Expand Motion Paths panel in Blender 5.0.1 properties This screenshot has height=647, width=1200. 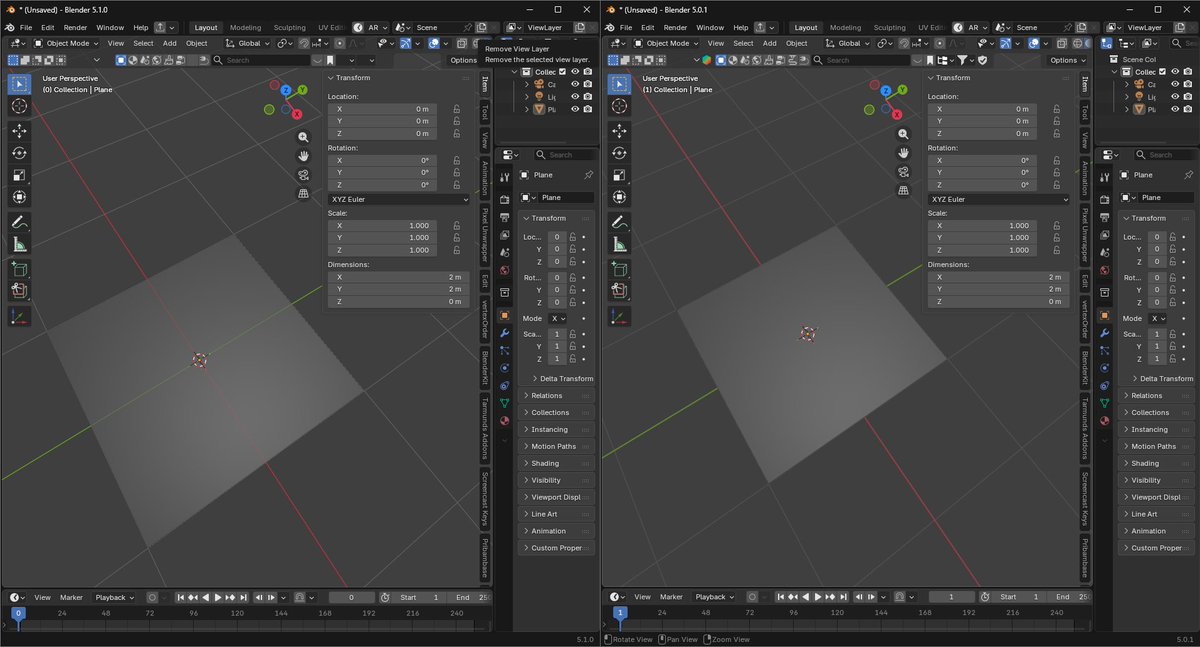(x=1157, y=447)
